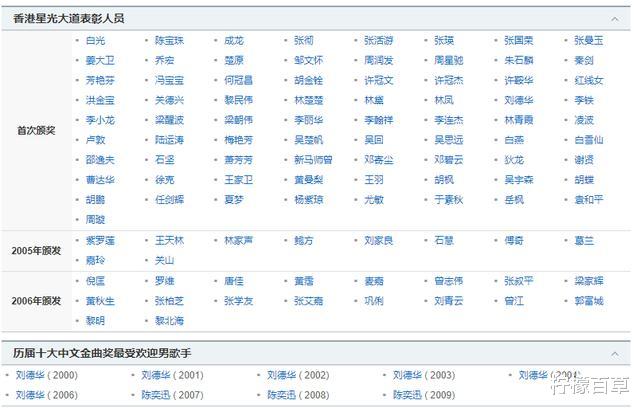The image size is (640, 408).
Task: Open the 姜大卫 link
Action: point(100,60)
